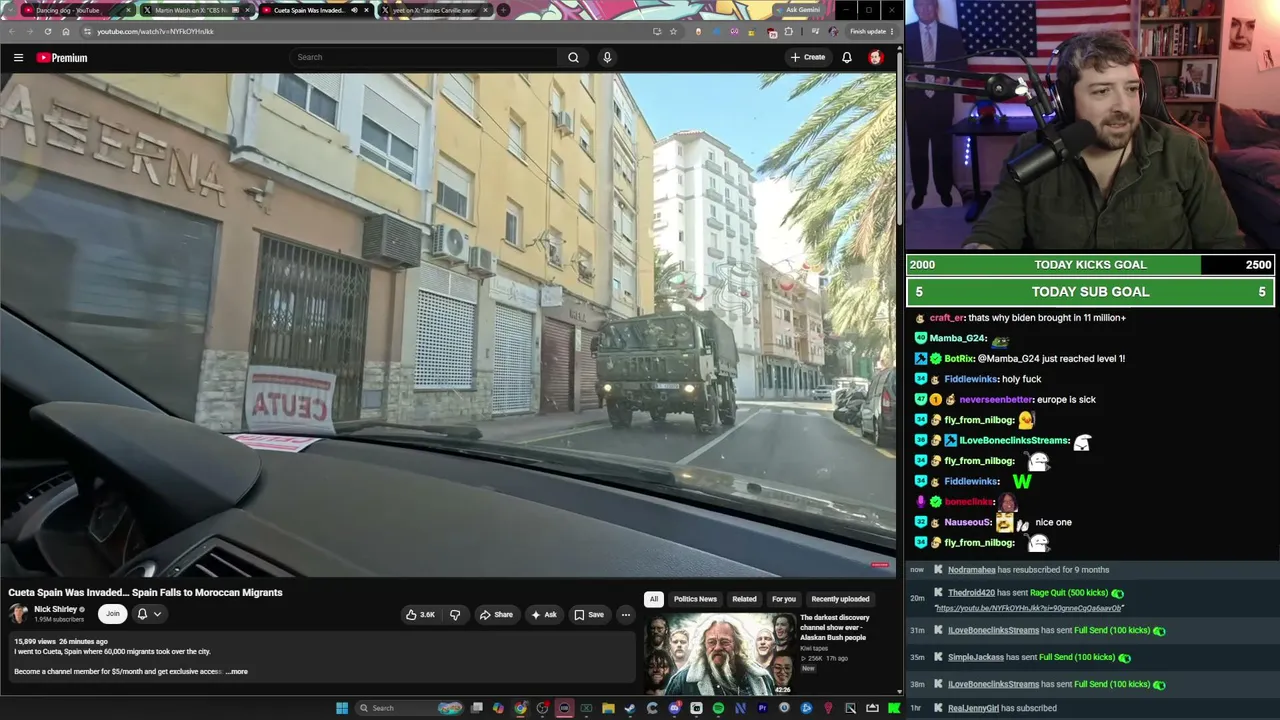This screenshot has width=1280, height=720.
Task: Save the video to a playlist
Action: [x=588, y=614]
